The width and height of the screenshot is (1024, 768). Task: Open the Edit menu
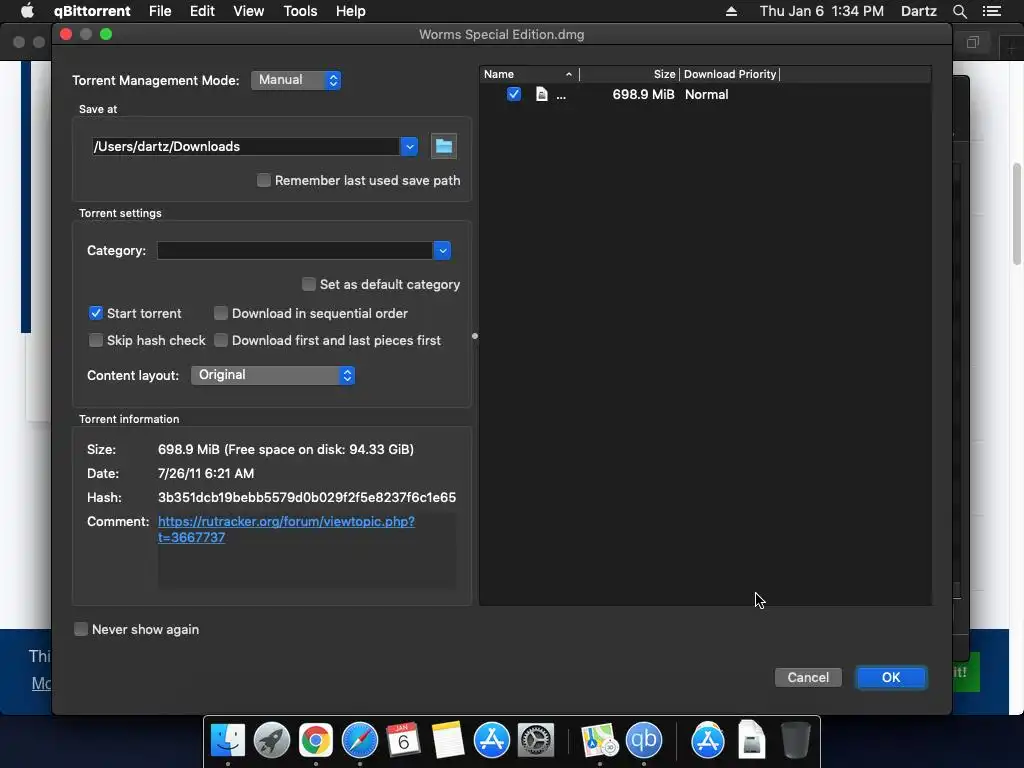[202, 11]
